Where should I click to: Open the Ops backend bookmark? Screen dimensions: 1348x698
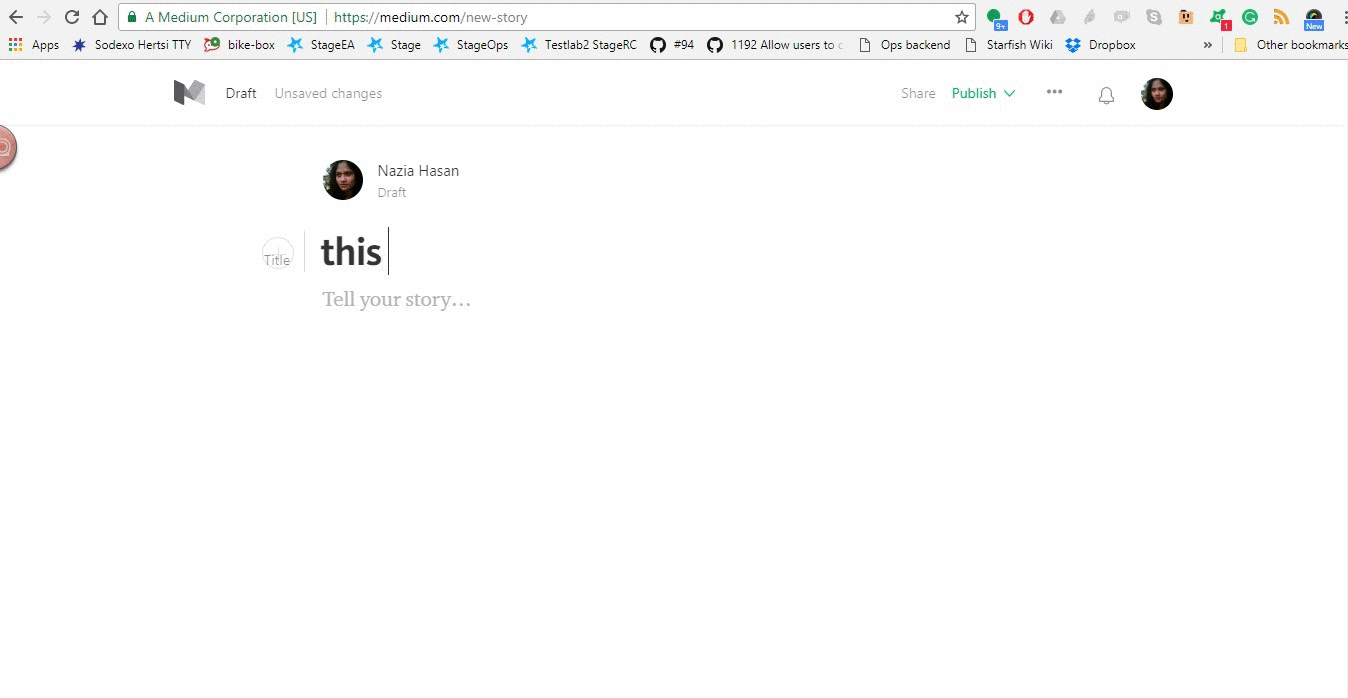[x=904, y=45]
